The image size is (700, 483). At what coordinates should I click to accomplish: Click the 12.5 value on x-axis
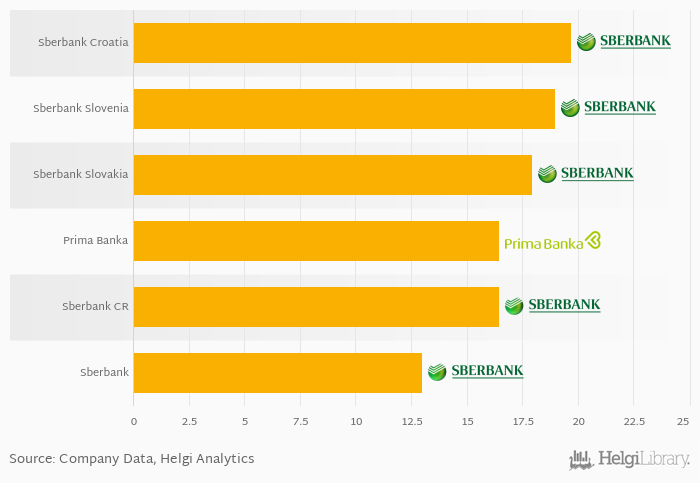click(x=412, y=422)
